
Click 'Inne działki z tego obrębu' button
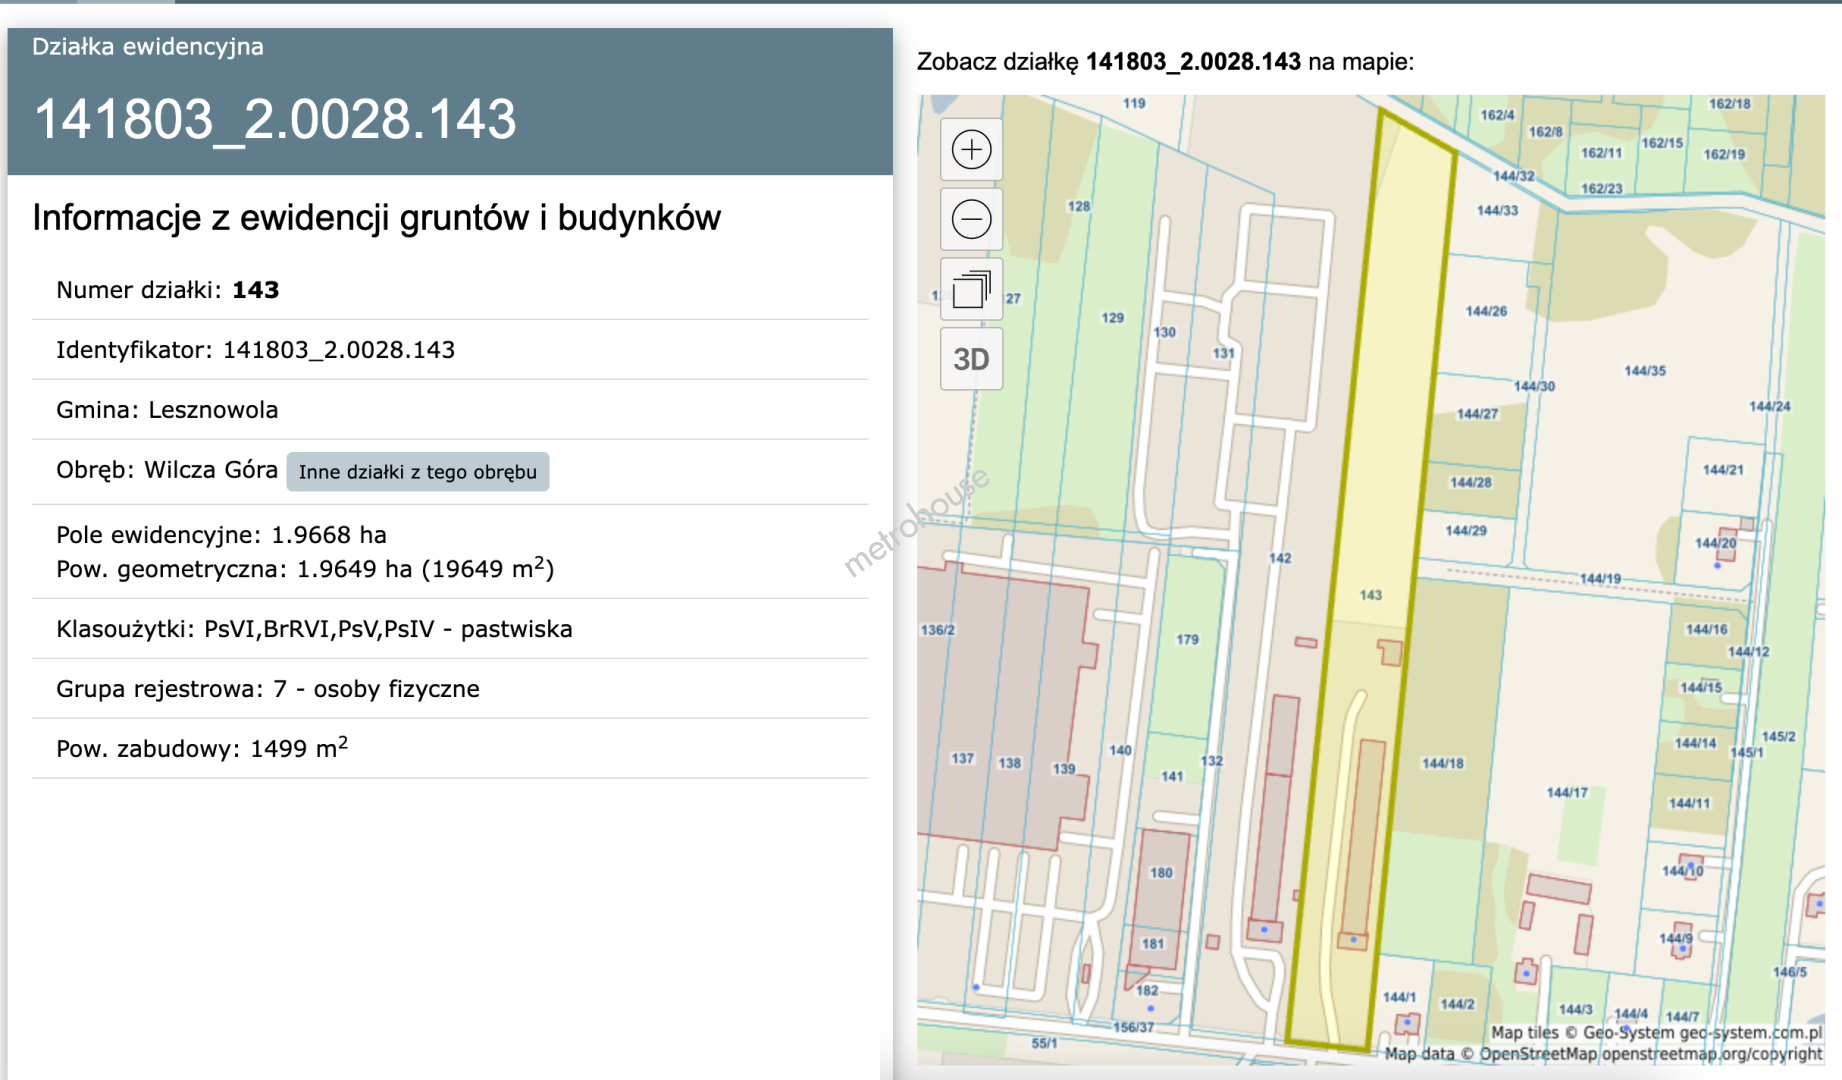(x=417, y=472)
